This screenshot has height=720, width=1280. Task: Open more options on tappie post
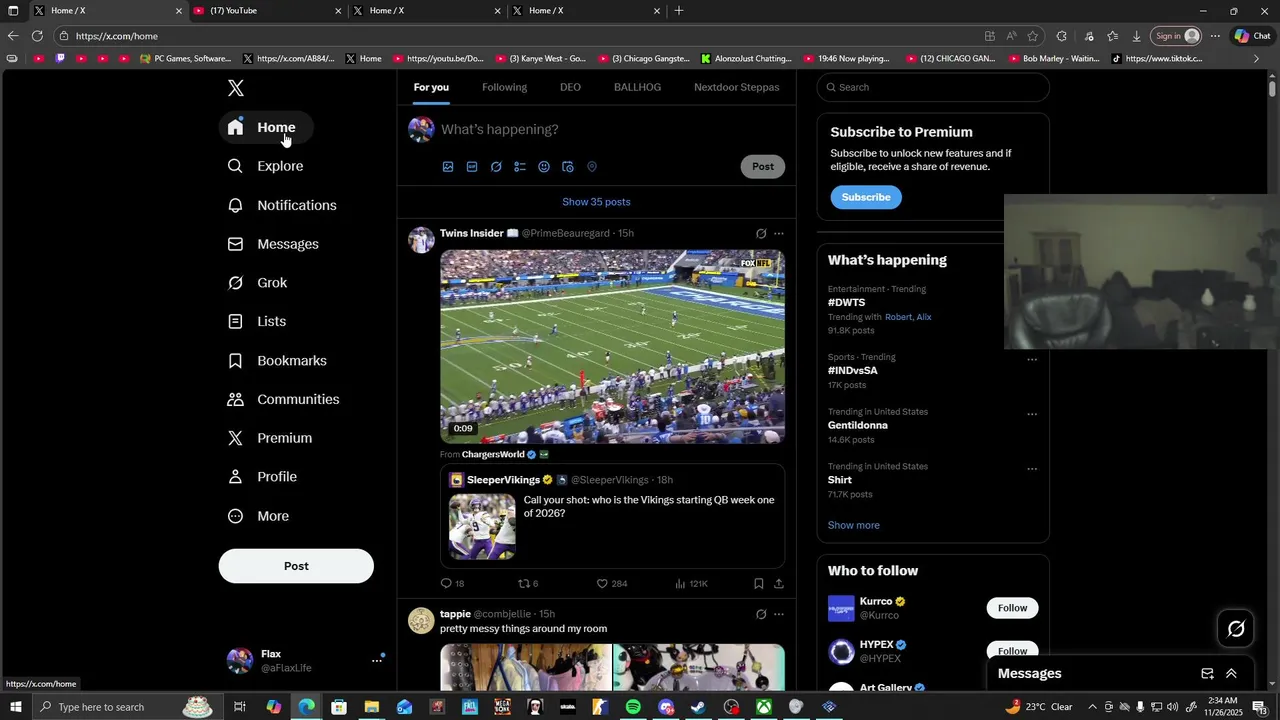point(779,614)
